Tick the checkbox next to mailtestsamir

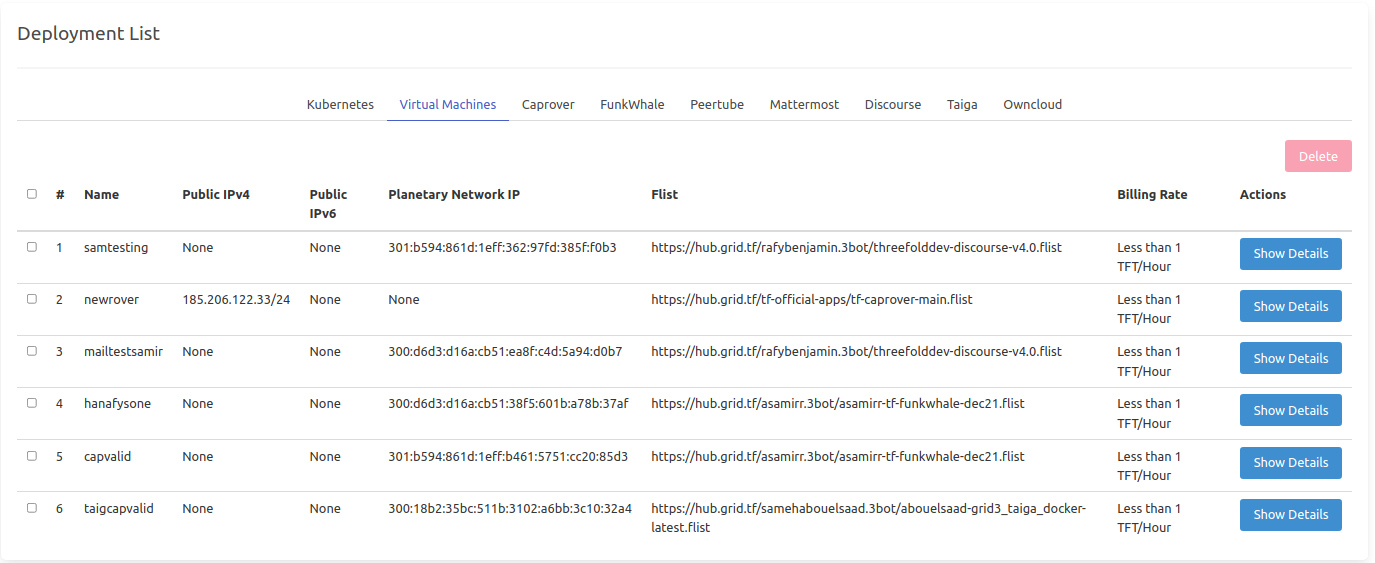[x=32, y=351]
